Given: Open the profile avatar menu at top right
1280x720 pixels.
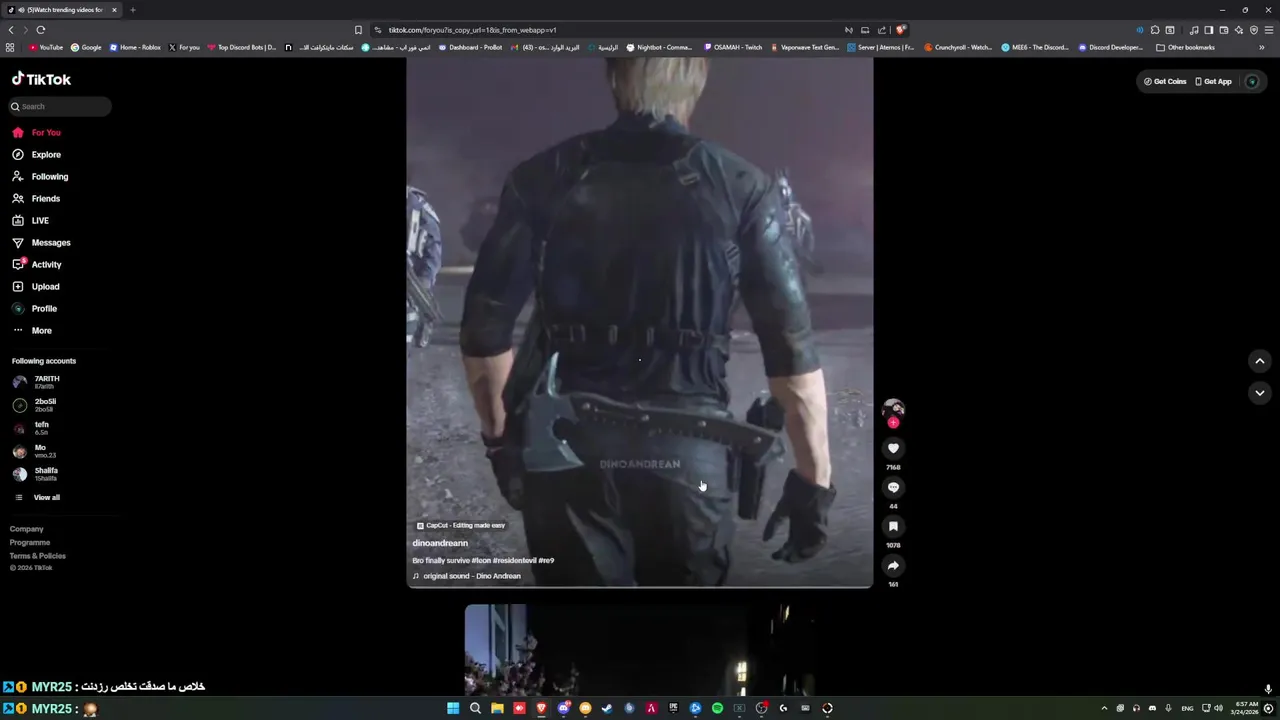Looking at the screenshot, I should [1251, 81].
